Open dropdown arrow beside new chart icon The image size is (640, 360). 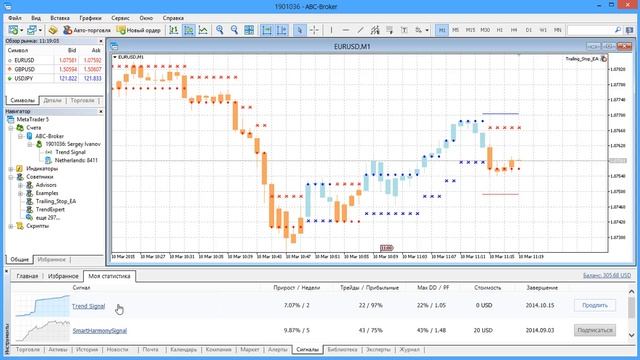pyautogui.click(x=22, y=30)
